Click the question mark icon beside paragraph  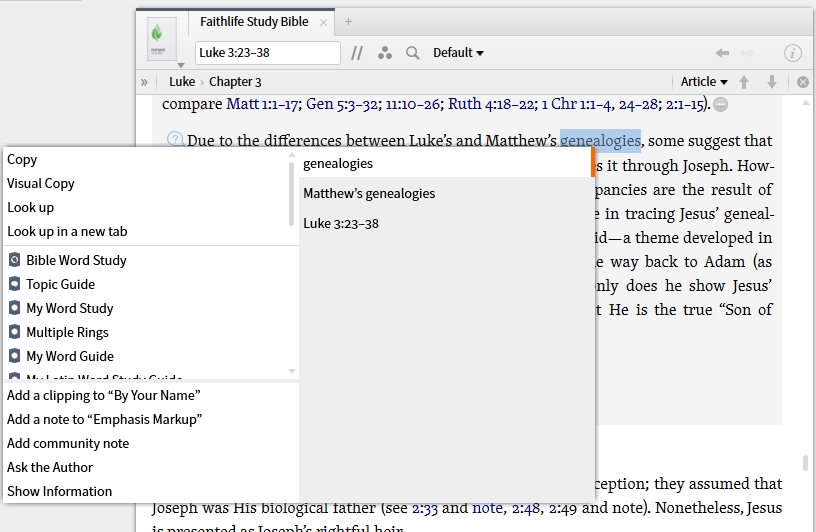click(175, 139)
